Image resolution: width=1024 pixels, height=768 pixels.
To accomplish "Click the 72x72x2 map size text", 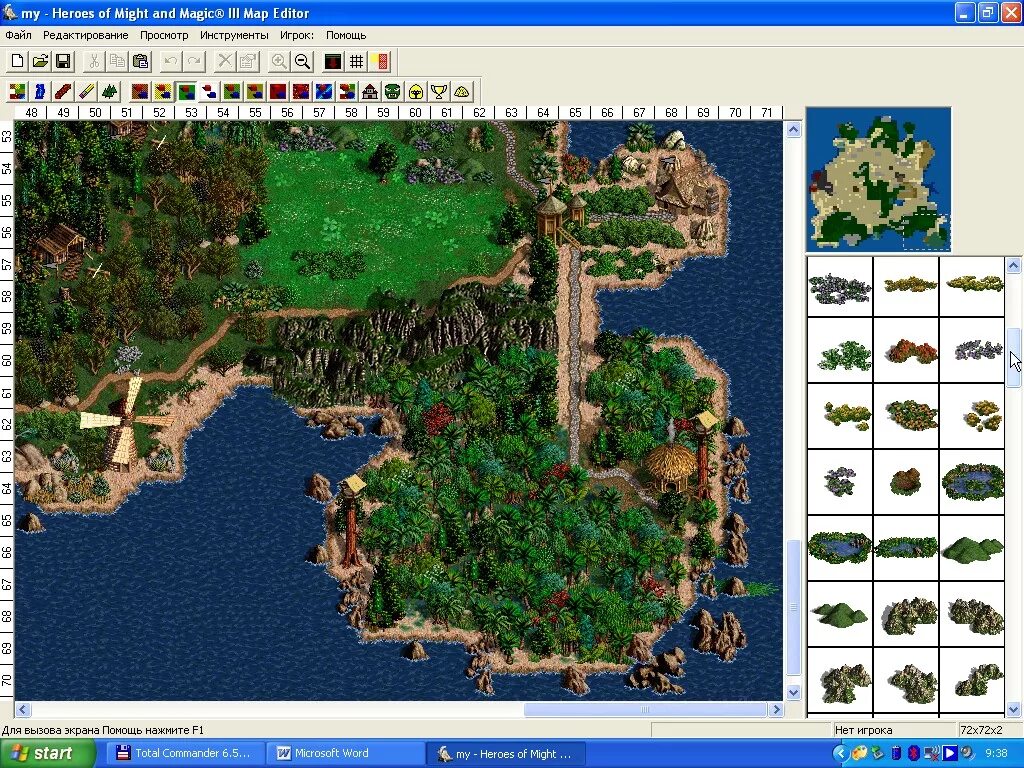I will (981, 730).
